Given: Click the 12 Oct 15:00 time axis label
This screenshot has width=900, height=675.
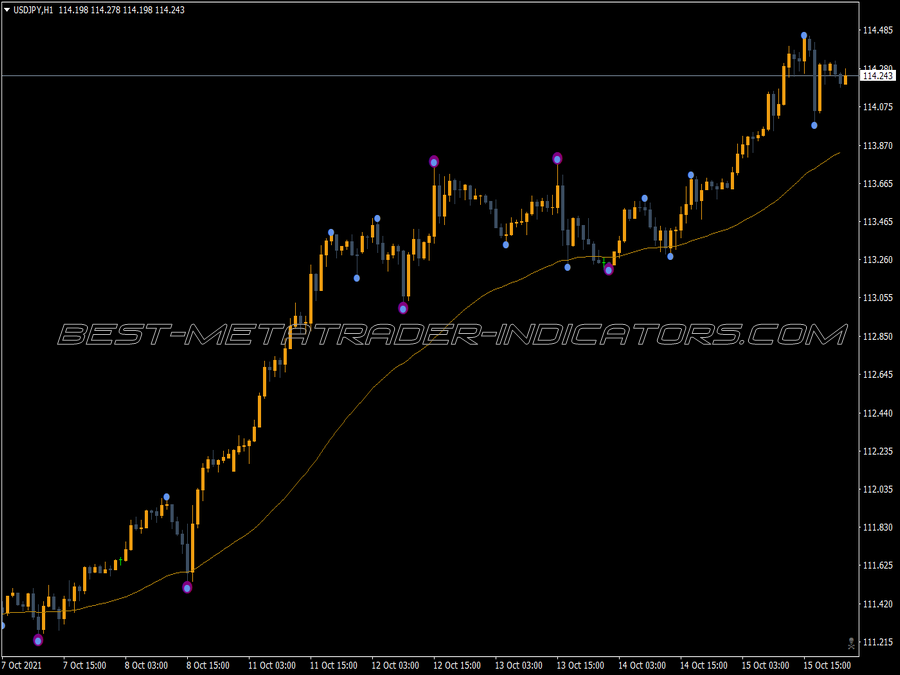Looking at the screenshot, I should point(457,666).
